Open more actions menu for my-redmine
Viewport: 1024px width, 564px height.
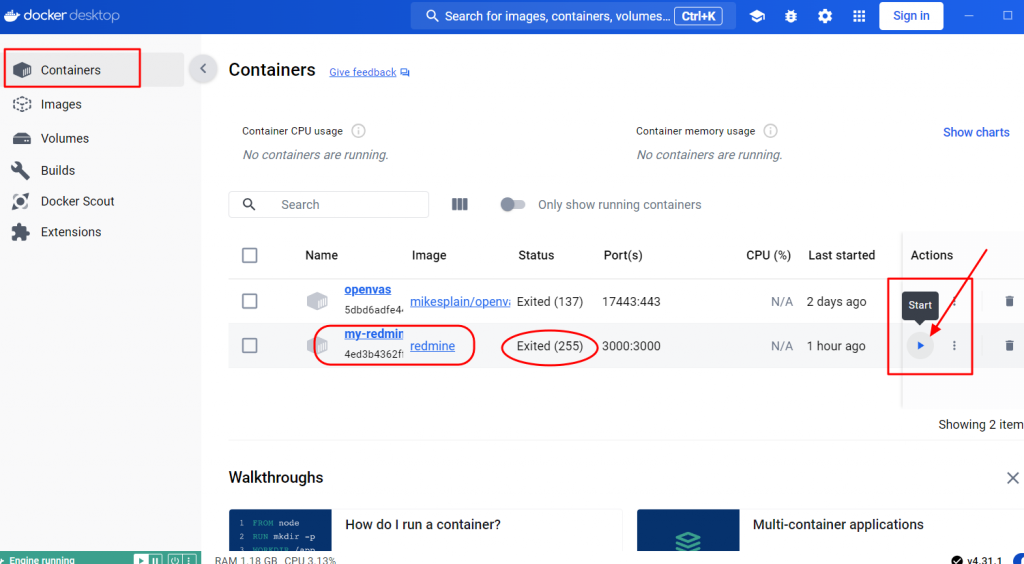click(x=954, y=345)
